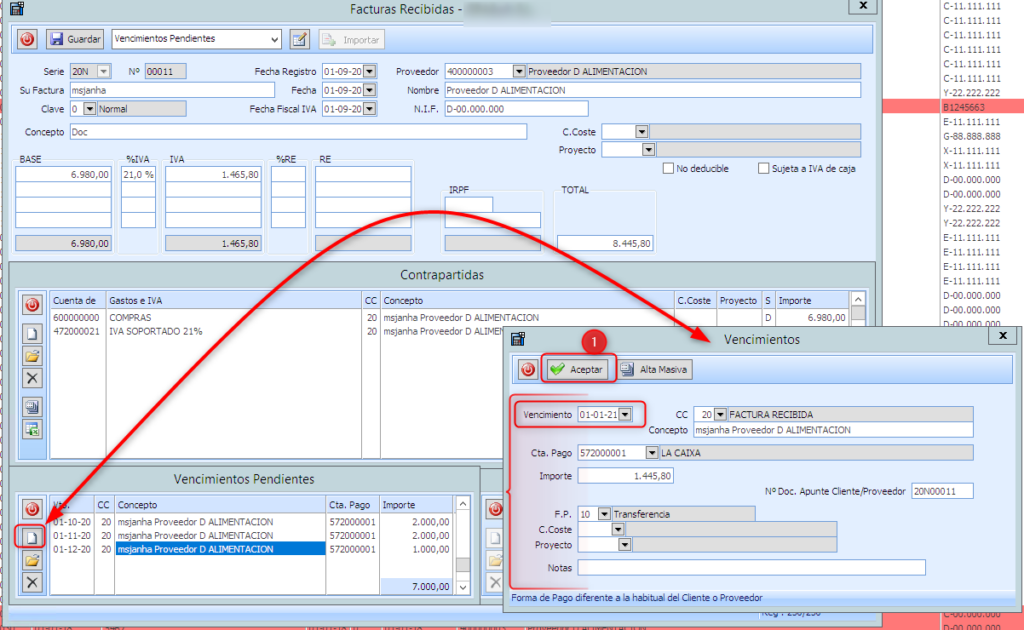
Task: Enable the No deducible checkbox
Action: 668,168
